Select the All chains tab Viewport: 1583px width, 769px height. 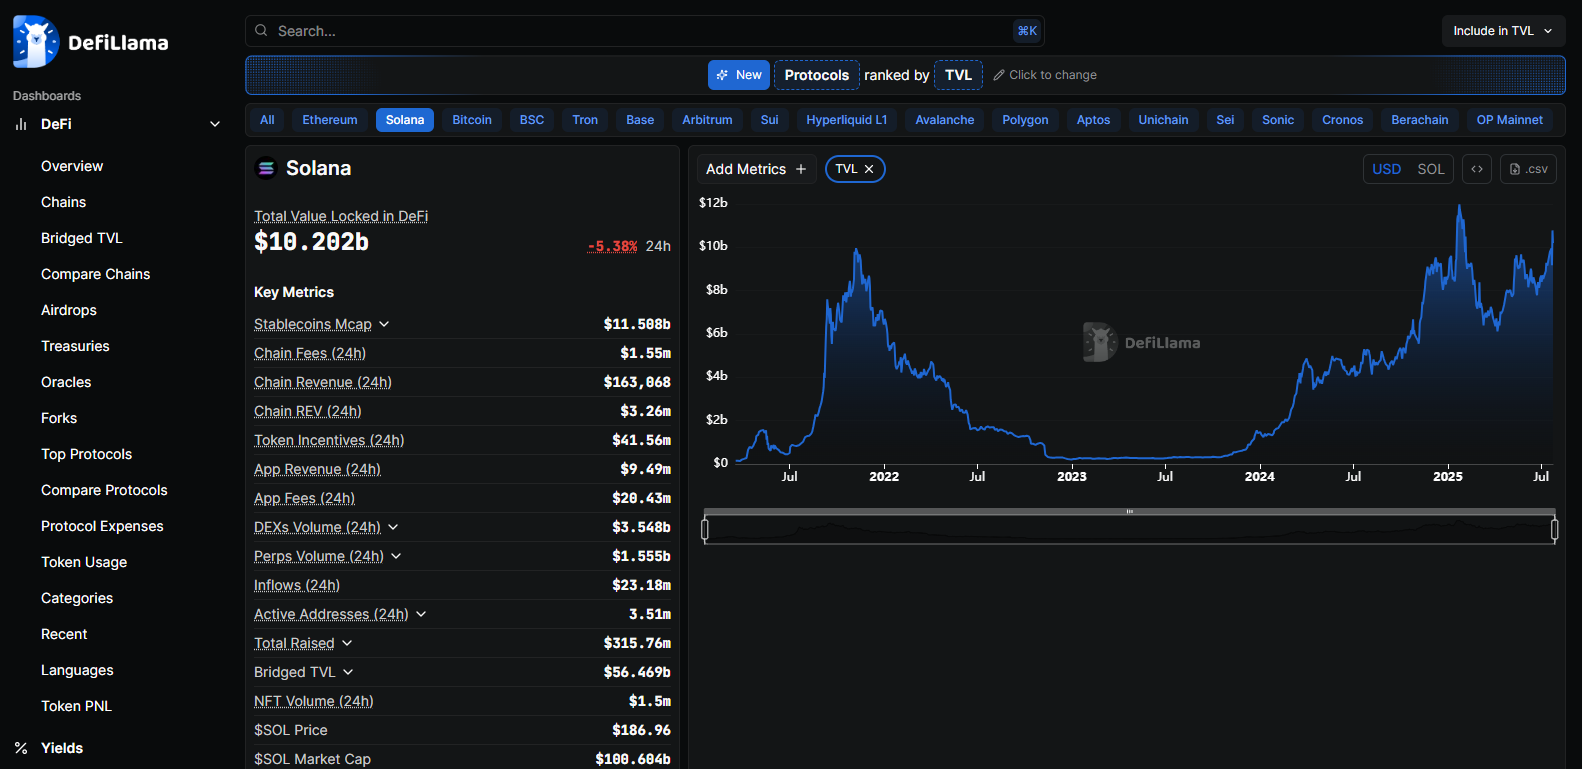click(267, 120)
